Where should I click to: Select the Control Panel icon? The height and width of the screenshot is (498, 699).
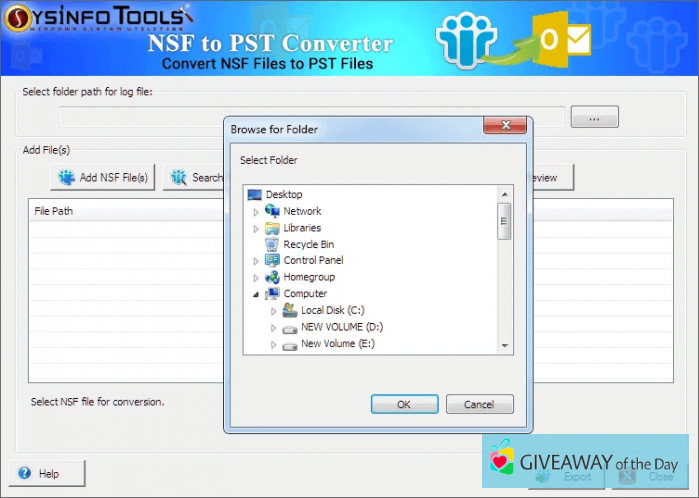point(272,260)
